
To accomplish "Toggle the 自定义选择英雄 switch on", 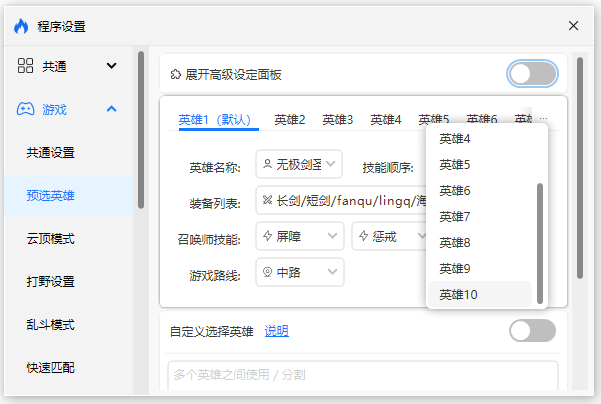I will (531, 331).
